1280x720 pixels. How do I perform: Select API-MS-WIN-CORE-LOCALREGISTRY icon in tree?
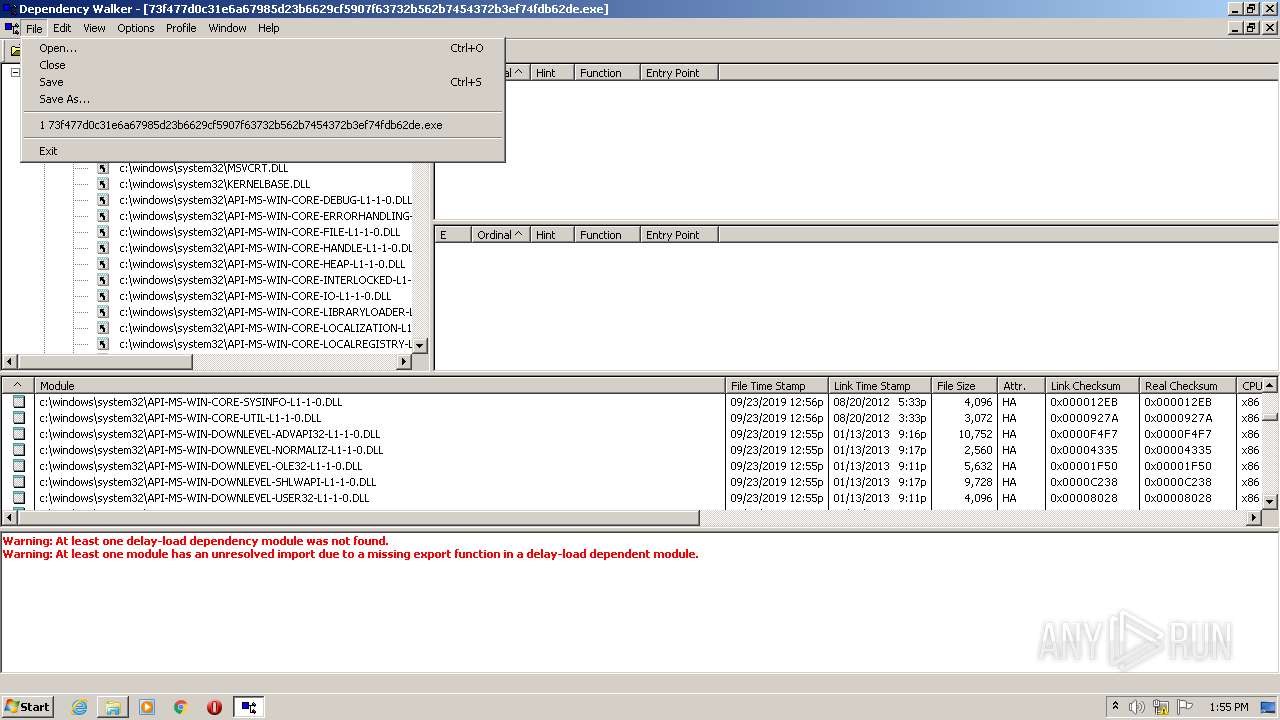pyautogui.click(x=103, y=344)
